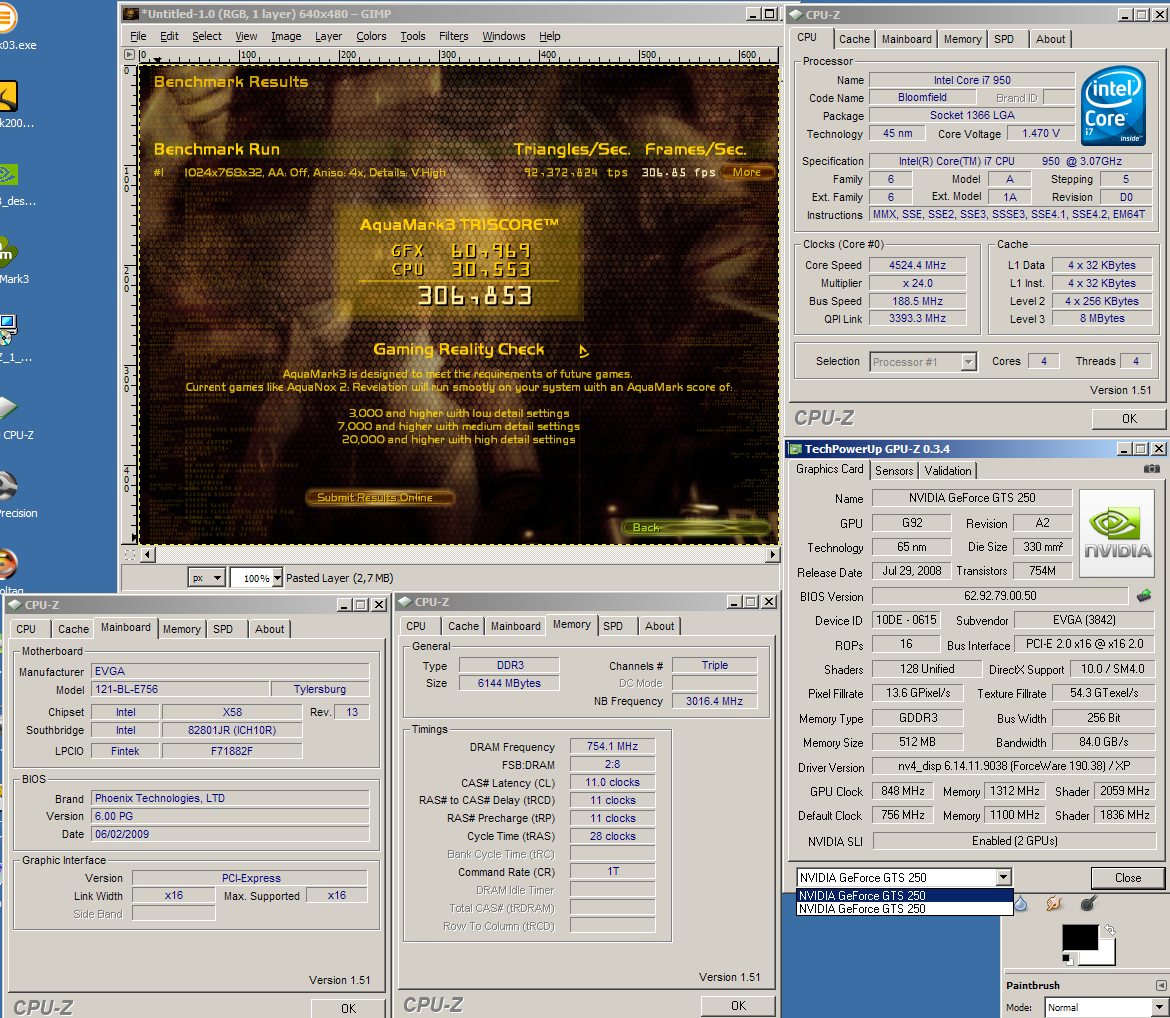Open the black foreground color swatch

click(1078, 936)
